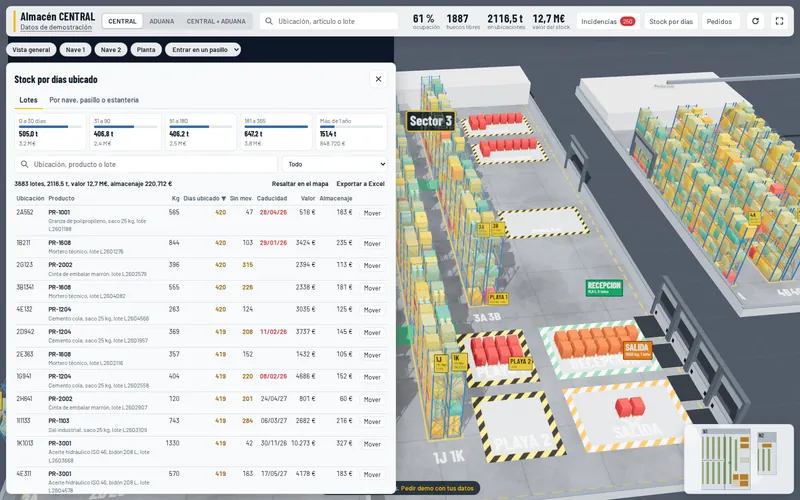Screen dimensions: 800x500
Task: Click the Stock por días button
Action: (x=671, y=21)
